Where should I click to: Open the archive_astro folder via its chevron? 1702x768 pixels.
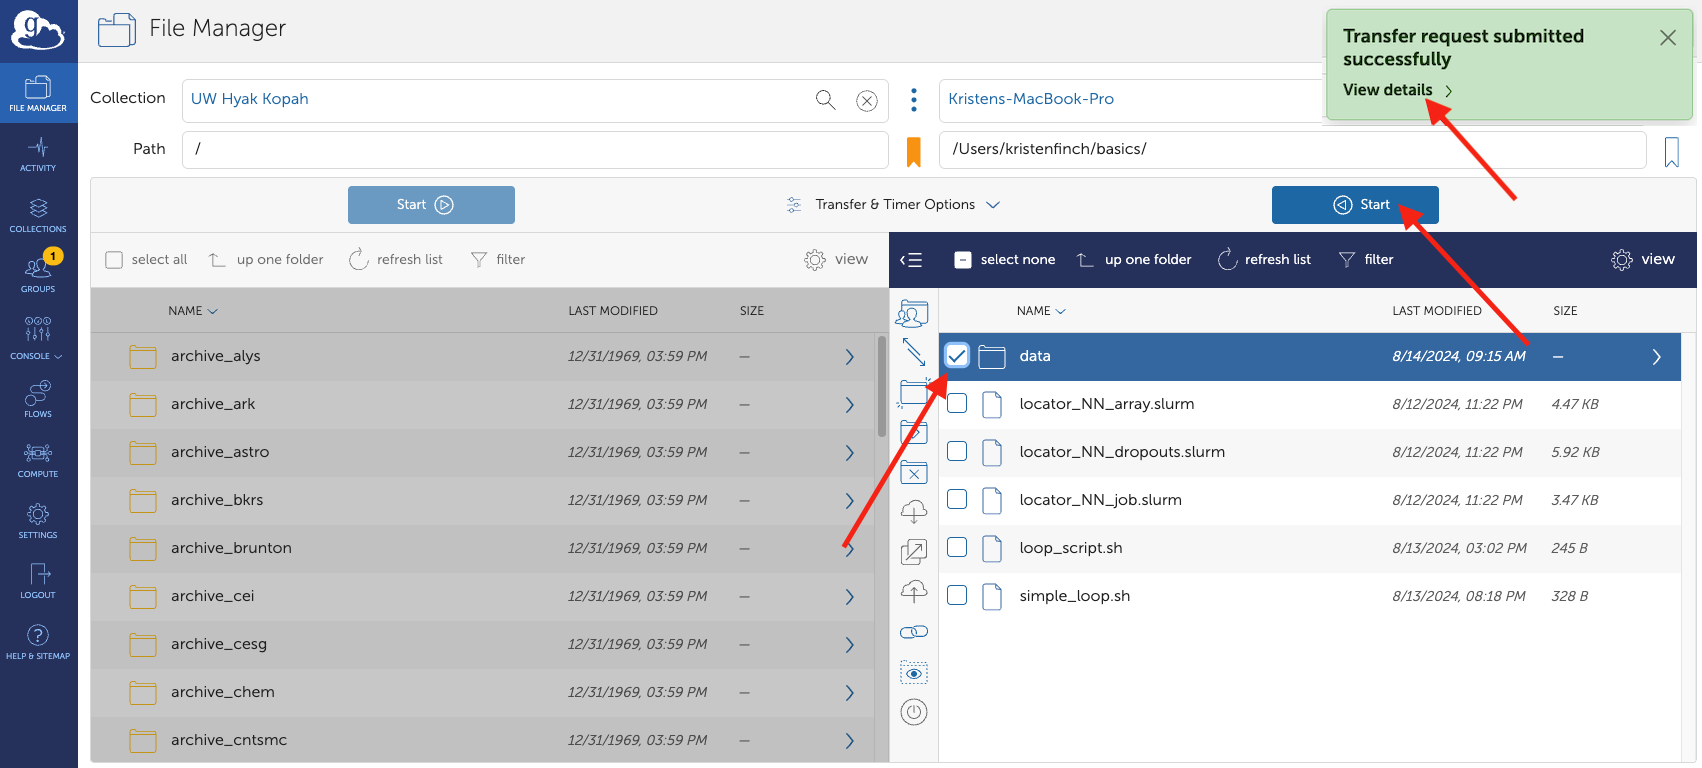coord(850,453)
